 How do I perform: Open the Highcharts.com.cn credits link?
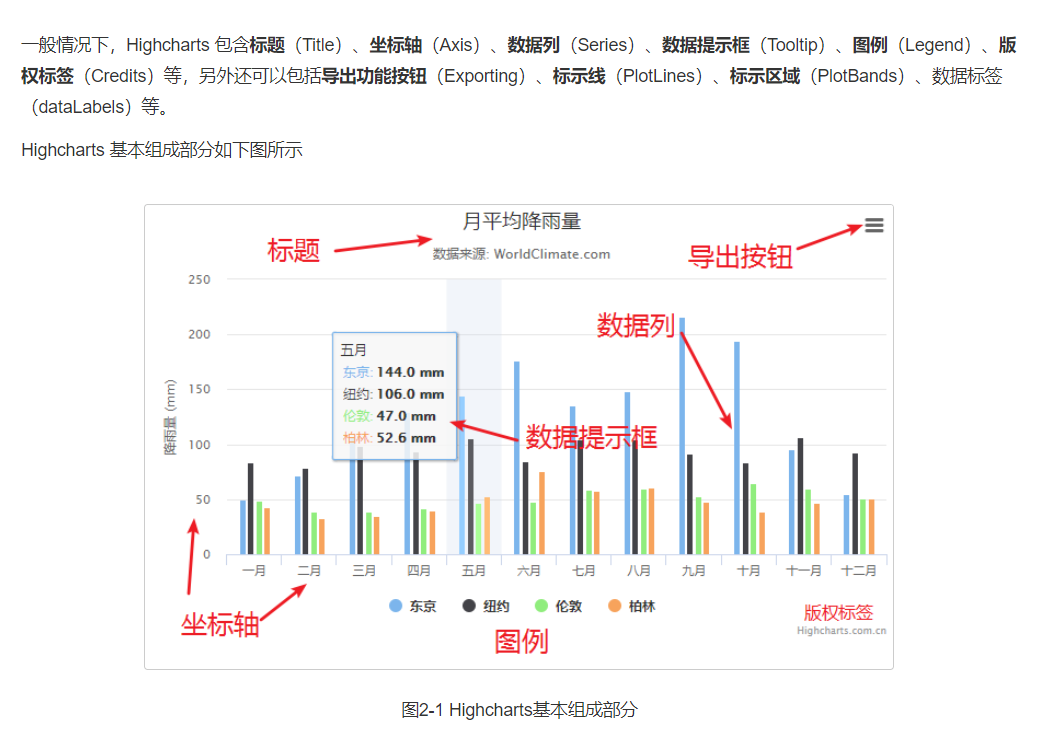pos(841,631)
